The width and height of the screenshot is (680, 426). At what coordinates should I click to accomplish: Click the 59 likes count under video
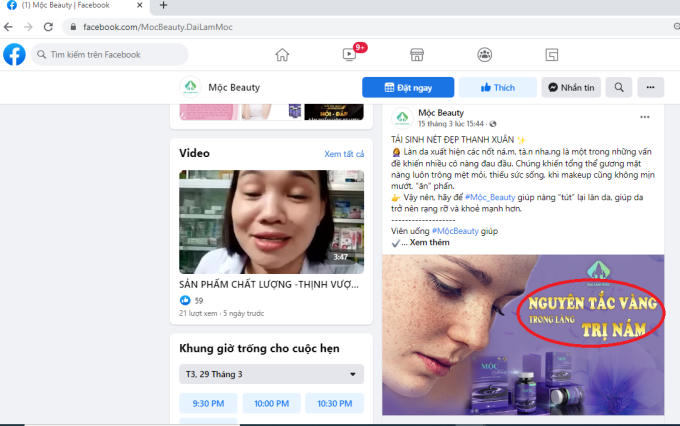click(x=199, y=301)
